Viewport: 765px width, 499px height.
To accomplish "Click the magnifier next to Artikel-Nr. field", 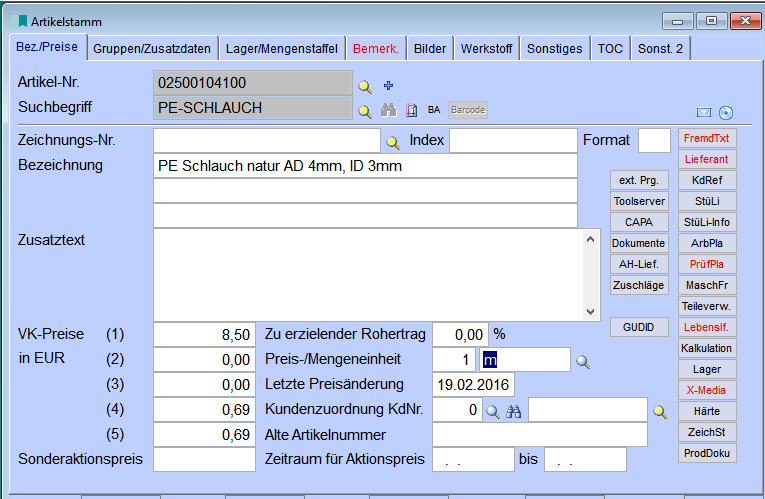I will (x=365, y=86).
